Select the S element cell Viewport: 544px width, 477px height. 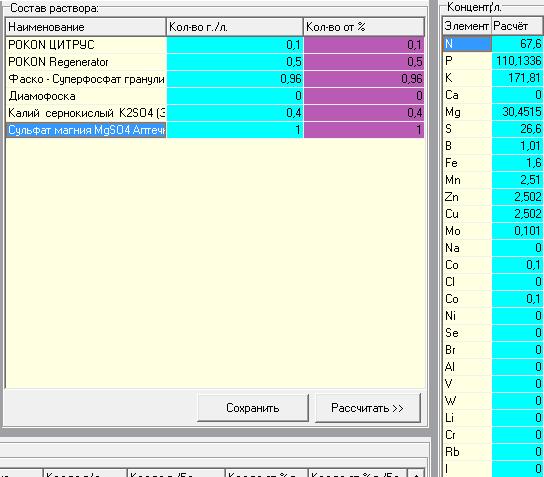pos(467,129)
